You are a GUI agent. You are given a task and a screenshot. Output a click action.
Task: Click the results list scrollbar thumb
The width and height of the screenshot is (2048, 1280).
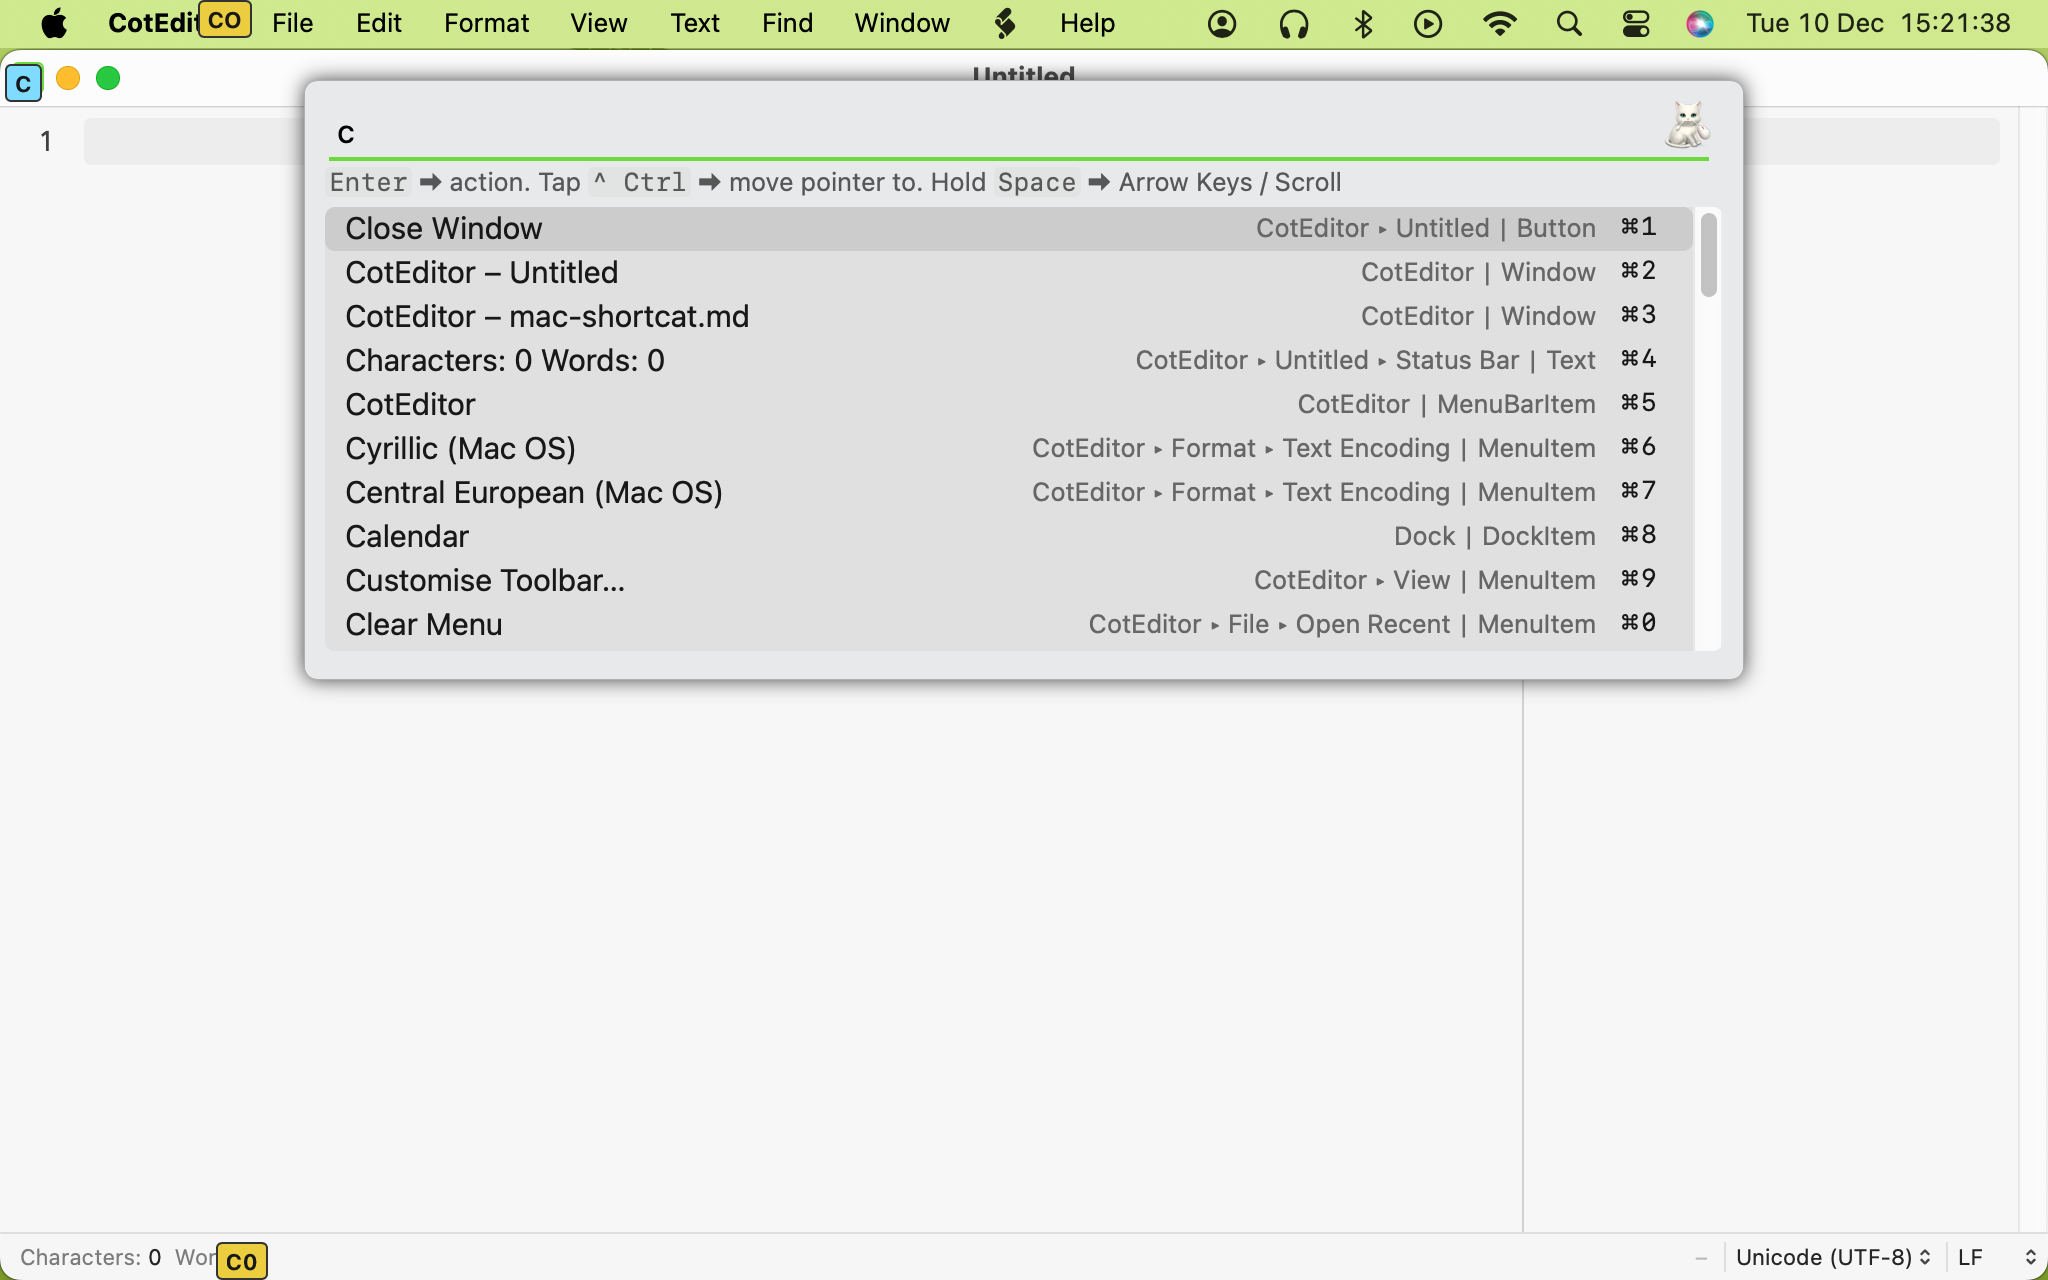pos(1708,254)
